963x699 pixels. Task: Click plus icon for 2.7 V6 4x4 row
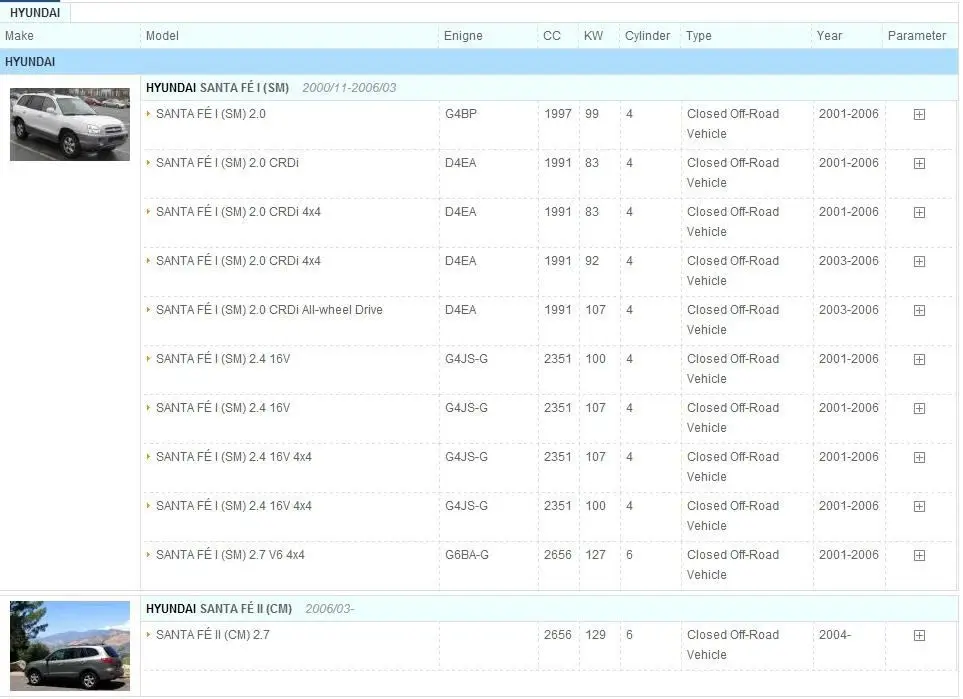(919, 556)
